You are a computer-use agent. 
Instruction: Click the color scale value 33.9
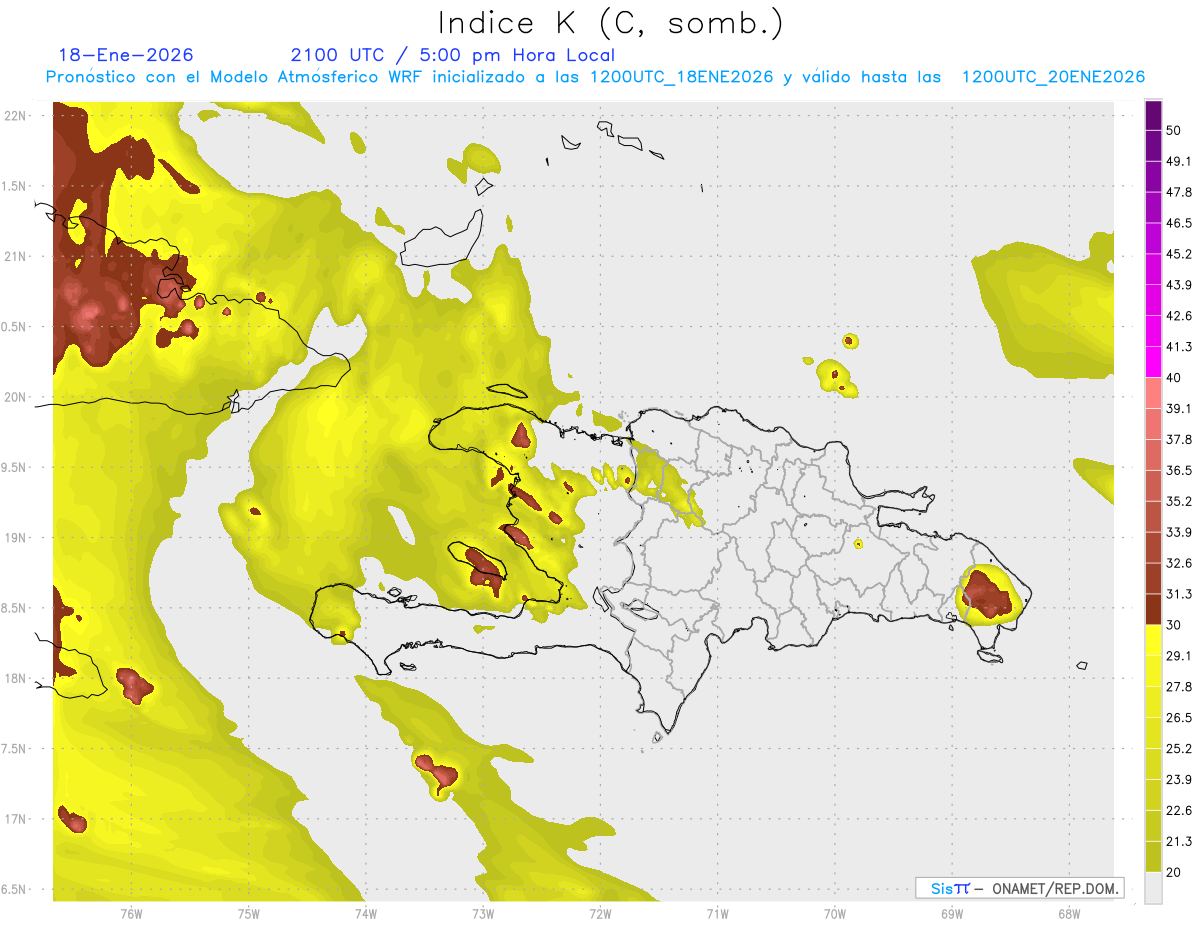tap(1179, 532)
